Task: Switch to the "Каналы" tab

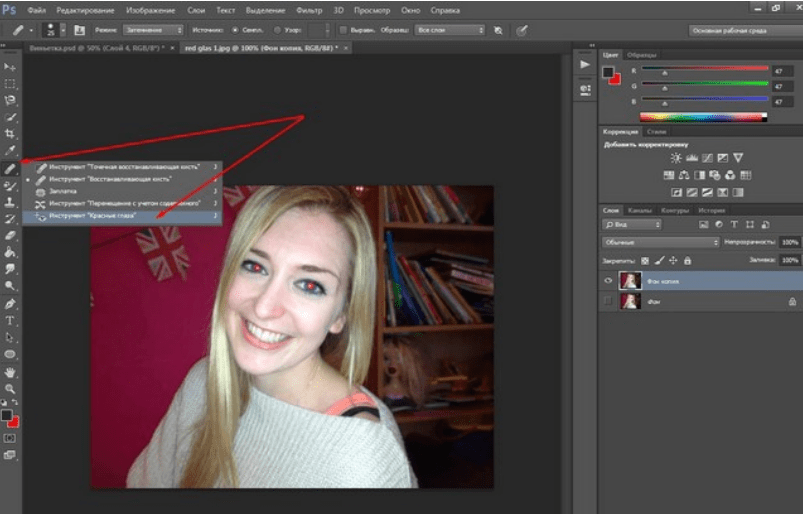Action: tap(639, 211)
